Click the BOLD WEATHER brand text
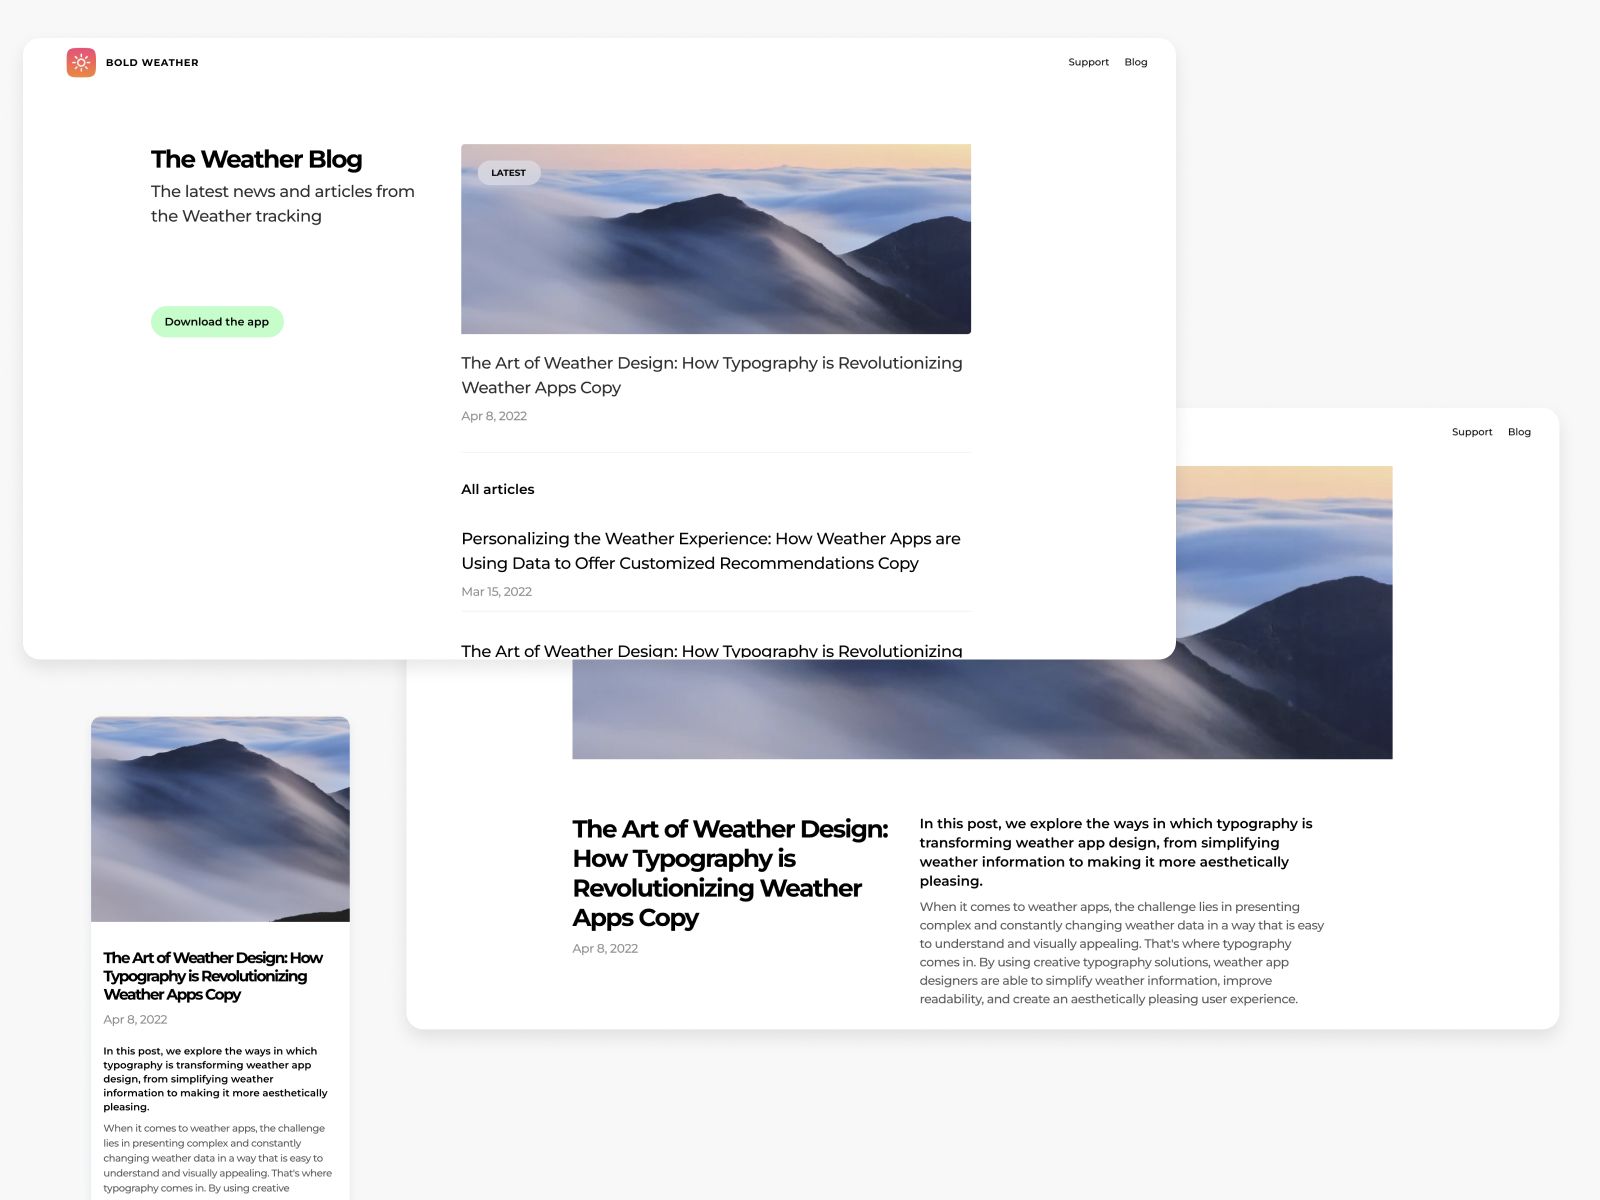The height and width of the screenshot is (1200, 1600). tap(152, 62)
